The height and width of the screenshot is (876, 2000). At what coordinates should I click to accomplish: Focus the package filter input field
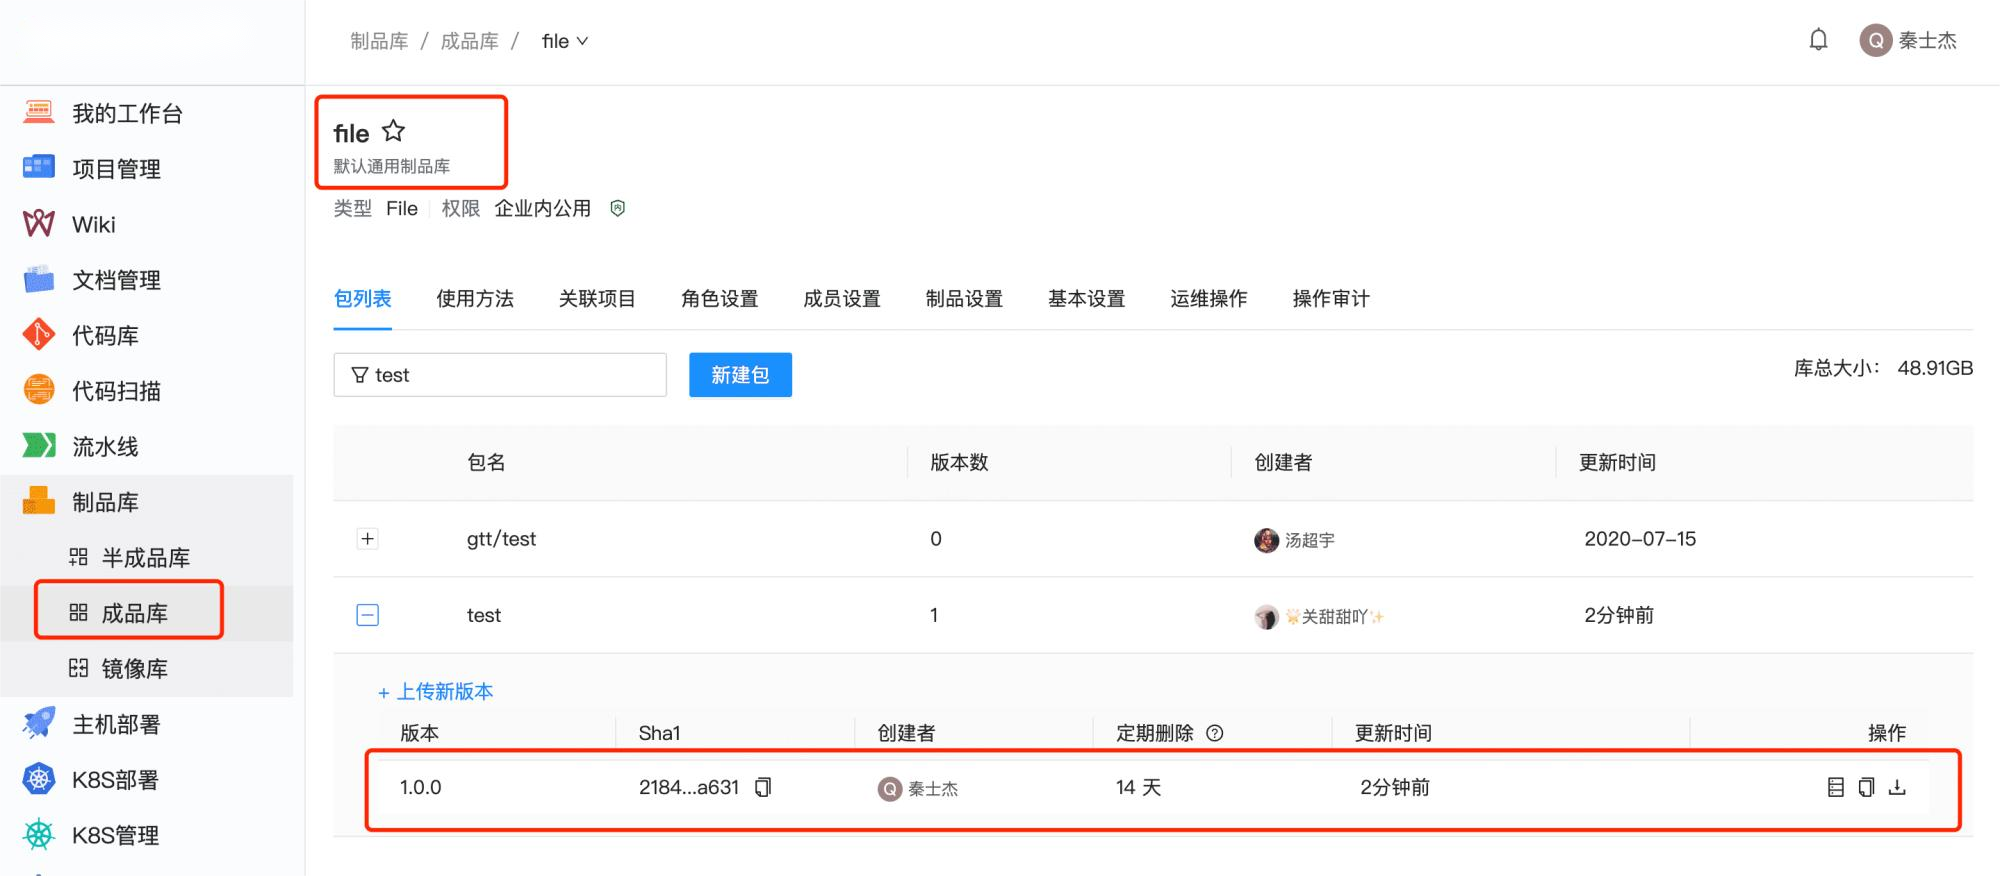pos(510,375)
